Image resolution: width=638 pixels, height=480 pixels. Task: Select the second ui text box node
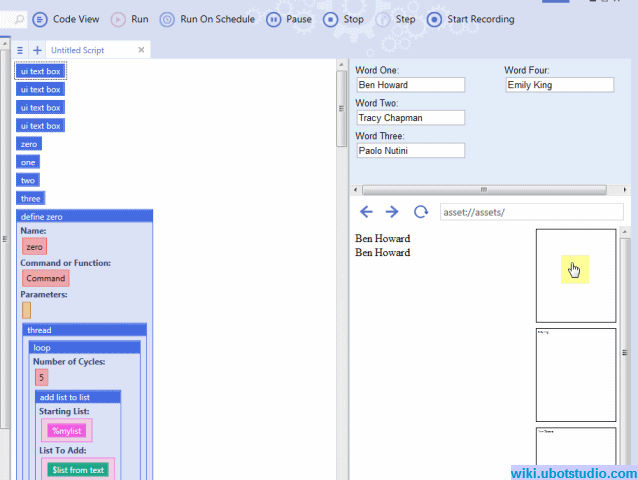40,89
